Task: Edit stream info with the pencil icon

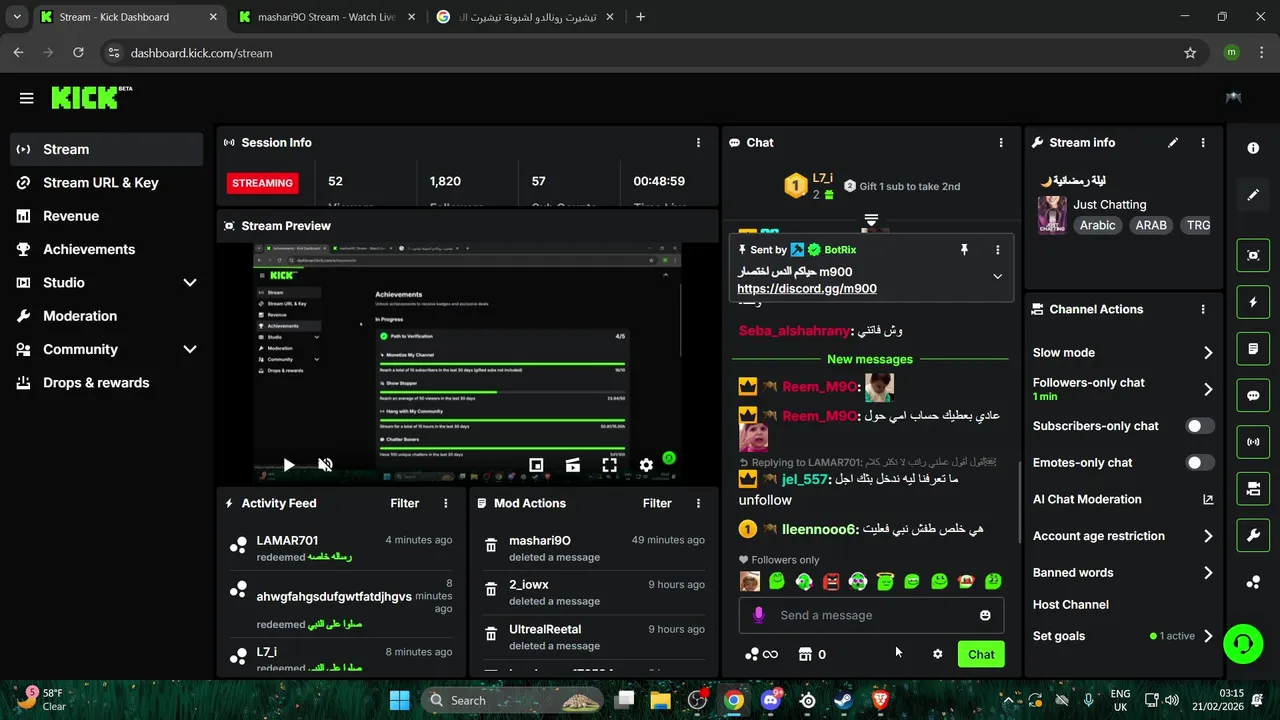Action: click(x=1173, y=143)
